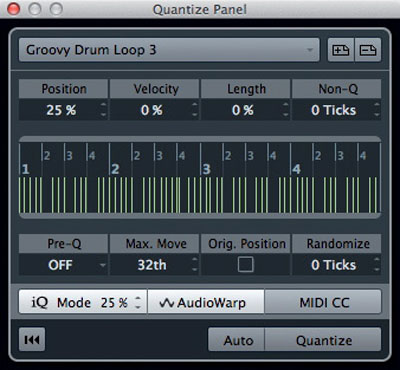Click the Position percentage stepper arrows
400x370 pixels.
pos(104,110)
